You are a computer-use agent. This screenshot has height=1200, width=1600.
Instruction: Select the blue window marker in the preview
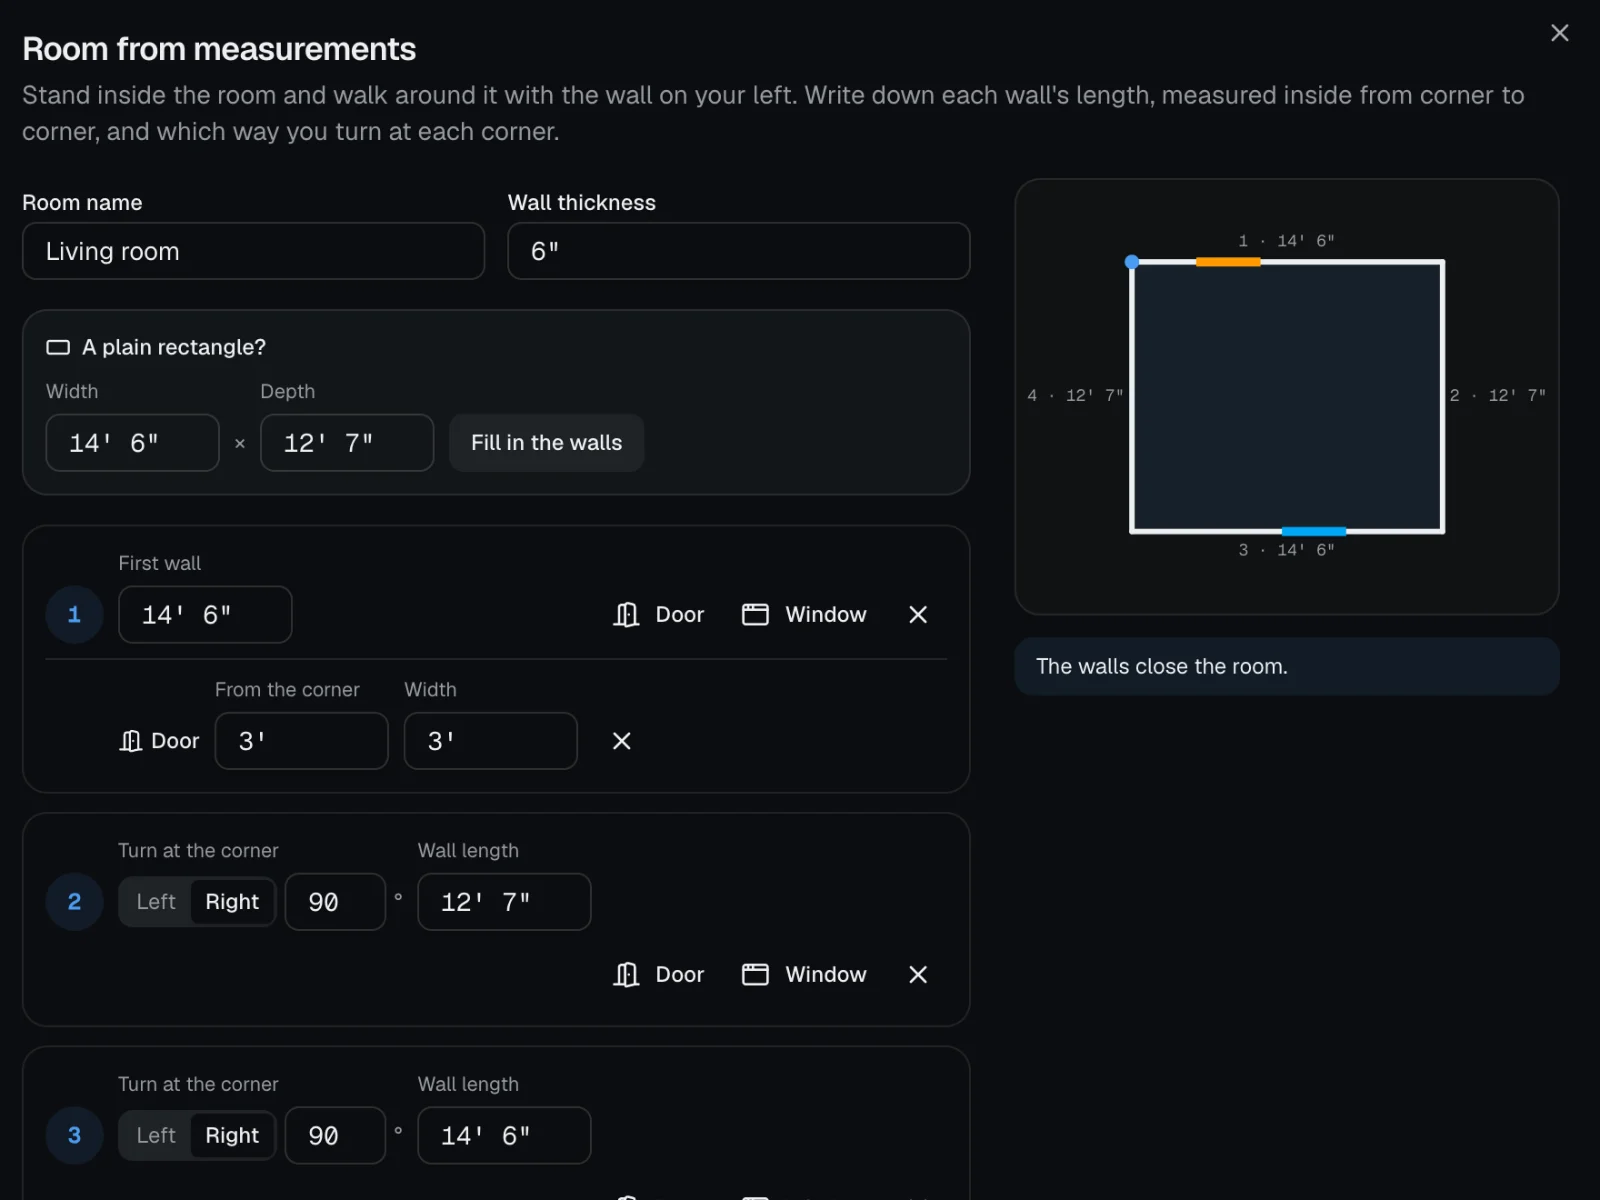tap(1314, 531)
